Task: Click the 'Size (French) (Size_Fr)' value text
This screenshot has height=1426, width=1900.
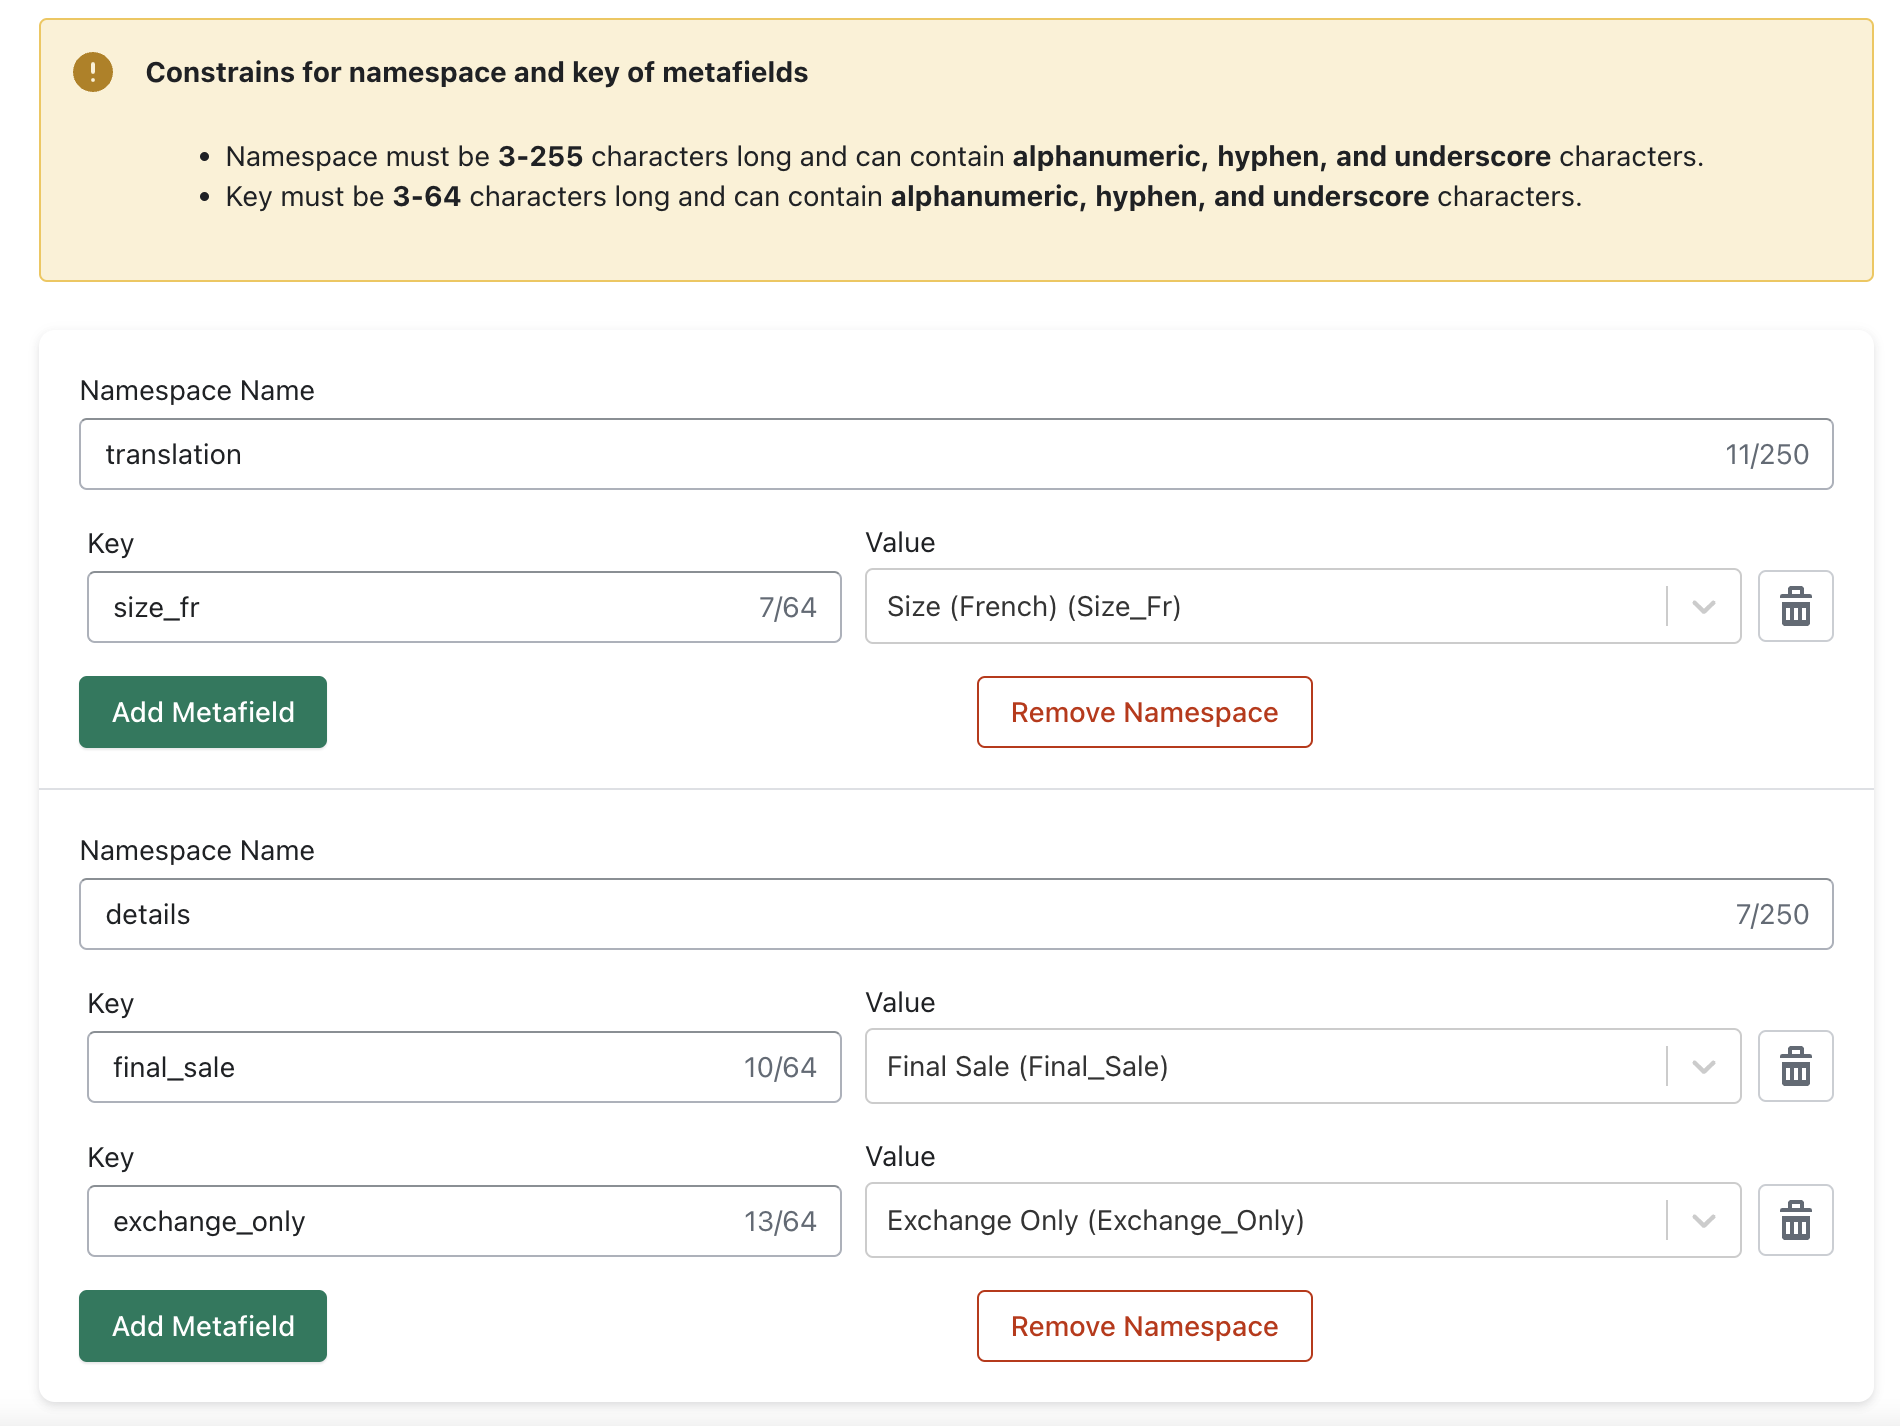Action: point(1033,606)
